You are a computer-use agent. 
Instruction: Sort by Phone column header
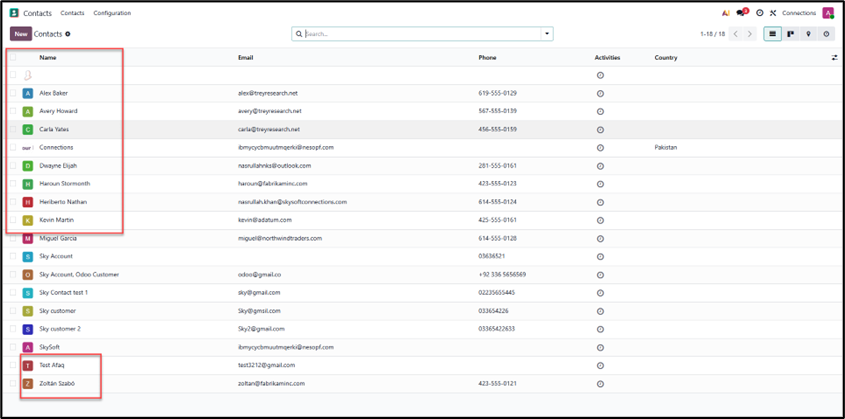(487, 58)
